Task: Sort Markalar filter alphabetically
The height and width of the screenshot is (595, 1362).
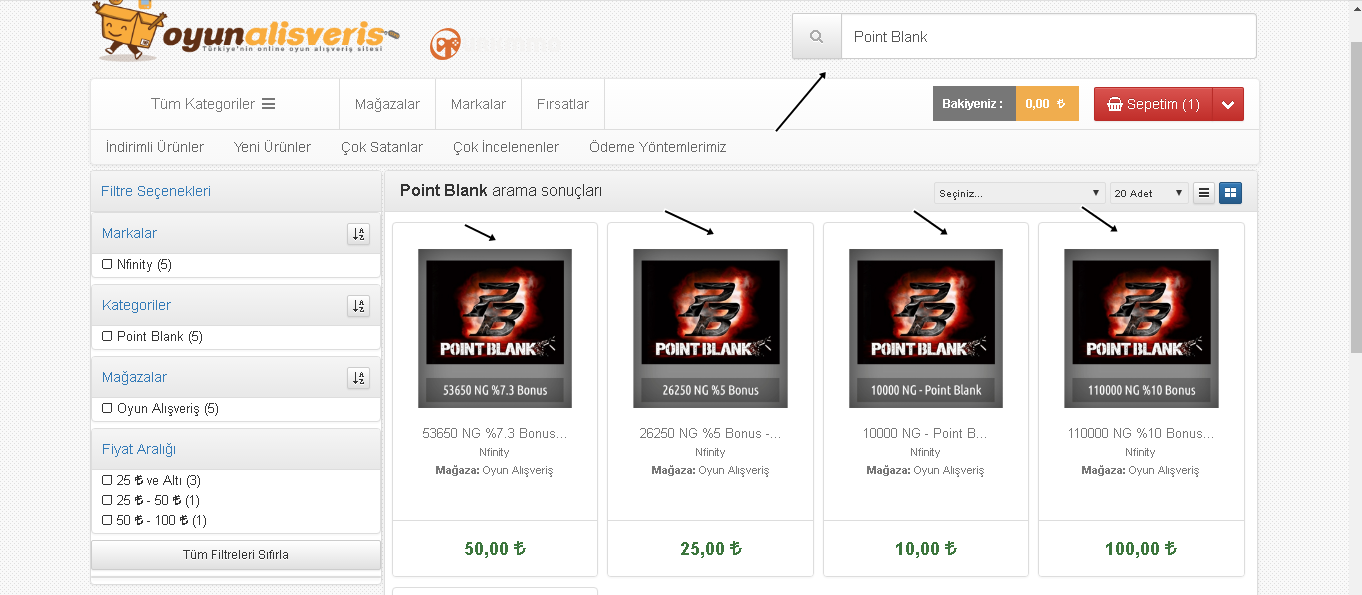Action: pyautogui.click(x=359, y=234)
